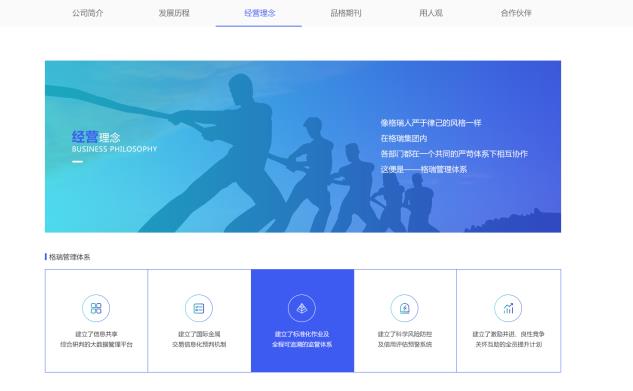This screenshot has height=391, width=633.
Task: Click the BUSINESS PHILOSOPHY banner subtitle
Action: [114, 149]
